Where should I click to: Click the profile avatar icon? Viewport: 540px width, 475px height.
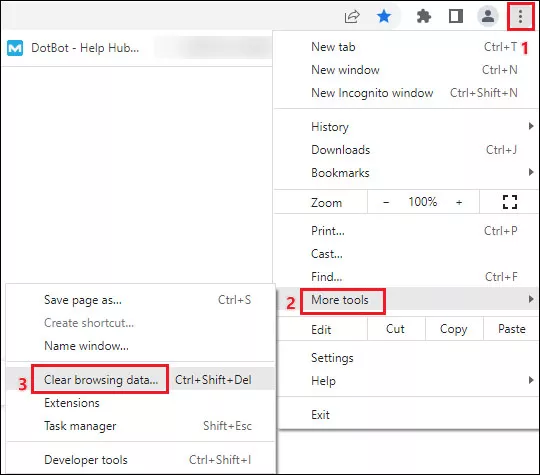[488, 16]
